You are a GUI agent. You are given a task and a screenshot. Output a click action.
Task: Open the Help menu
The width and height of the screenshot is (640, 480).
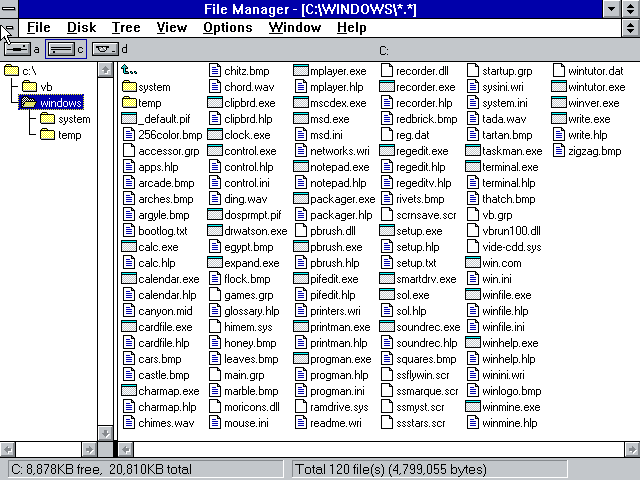pyautogui.click(x=351, y=28)
